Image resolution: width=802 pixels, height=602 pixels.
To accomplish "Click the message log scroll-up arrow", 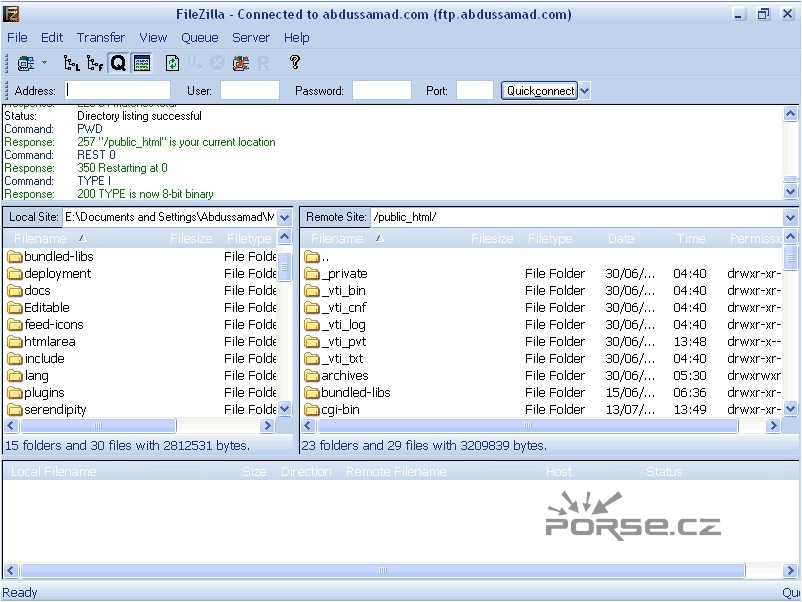I will 790,114.
